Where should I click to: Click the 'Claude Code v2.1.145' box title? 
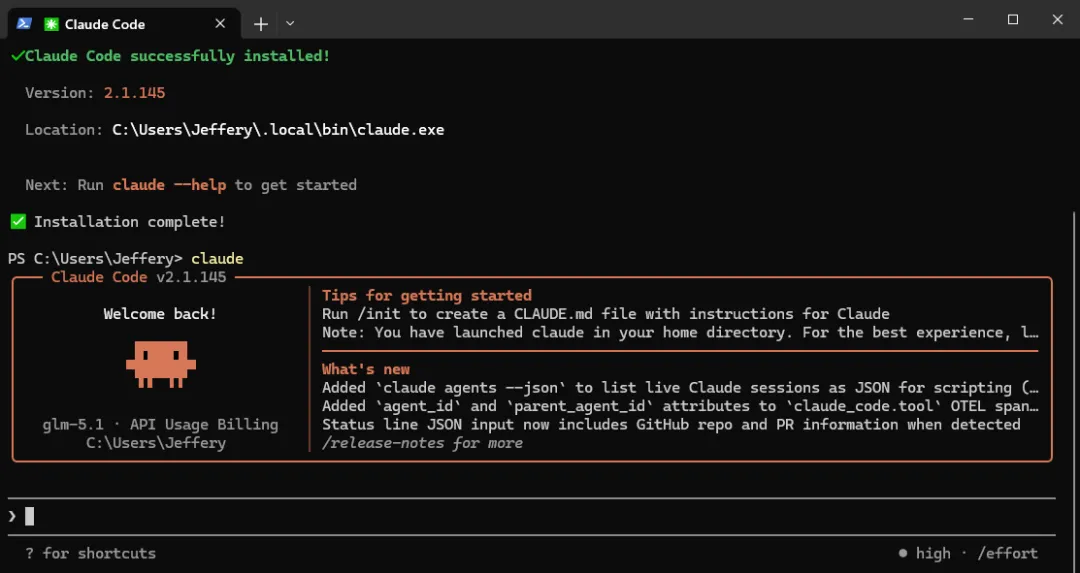coord(138,277)
